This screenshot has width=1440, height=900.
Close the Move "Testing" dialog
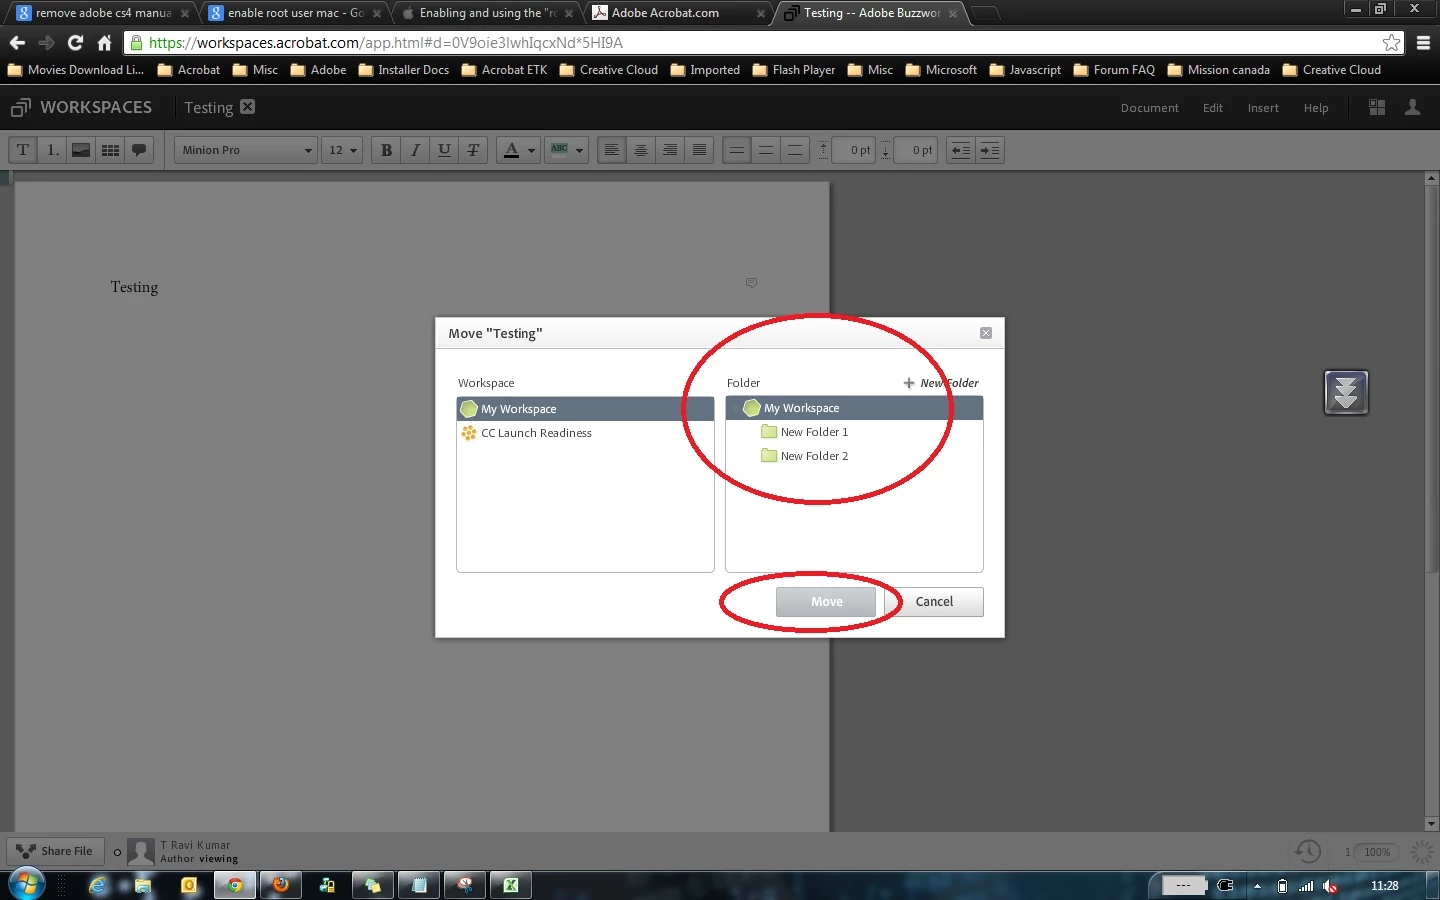coord(986,333)
